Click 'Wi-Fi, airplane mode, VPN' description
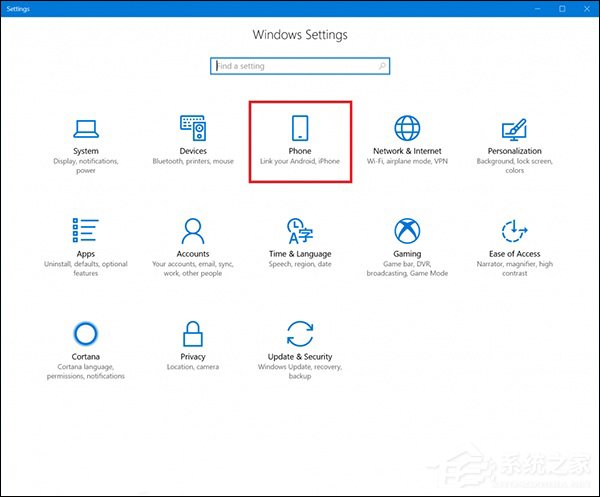The width and height of the screenshot is (600, 497). coord(407,161)
